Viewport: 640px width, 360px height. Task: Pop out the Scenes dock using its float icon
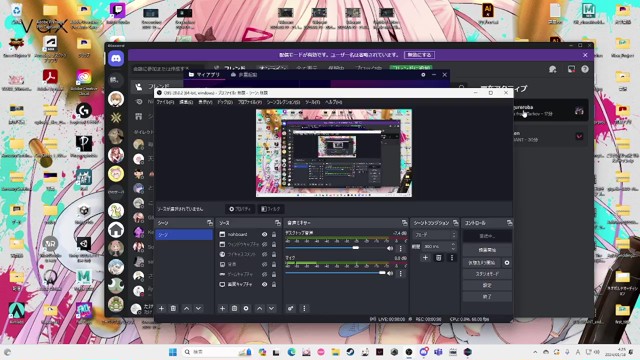tap(210, 223)
